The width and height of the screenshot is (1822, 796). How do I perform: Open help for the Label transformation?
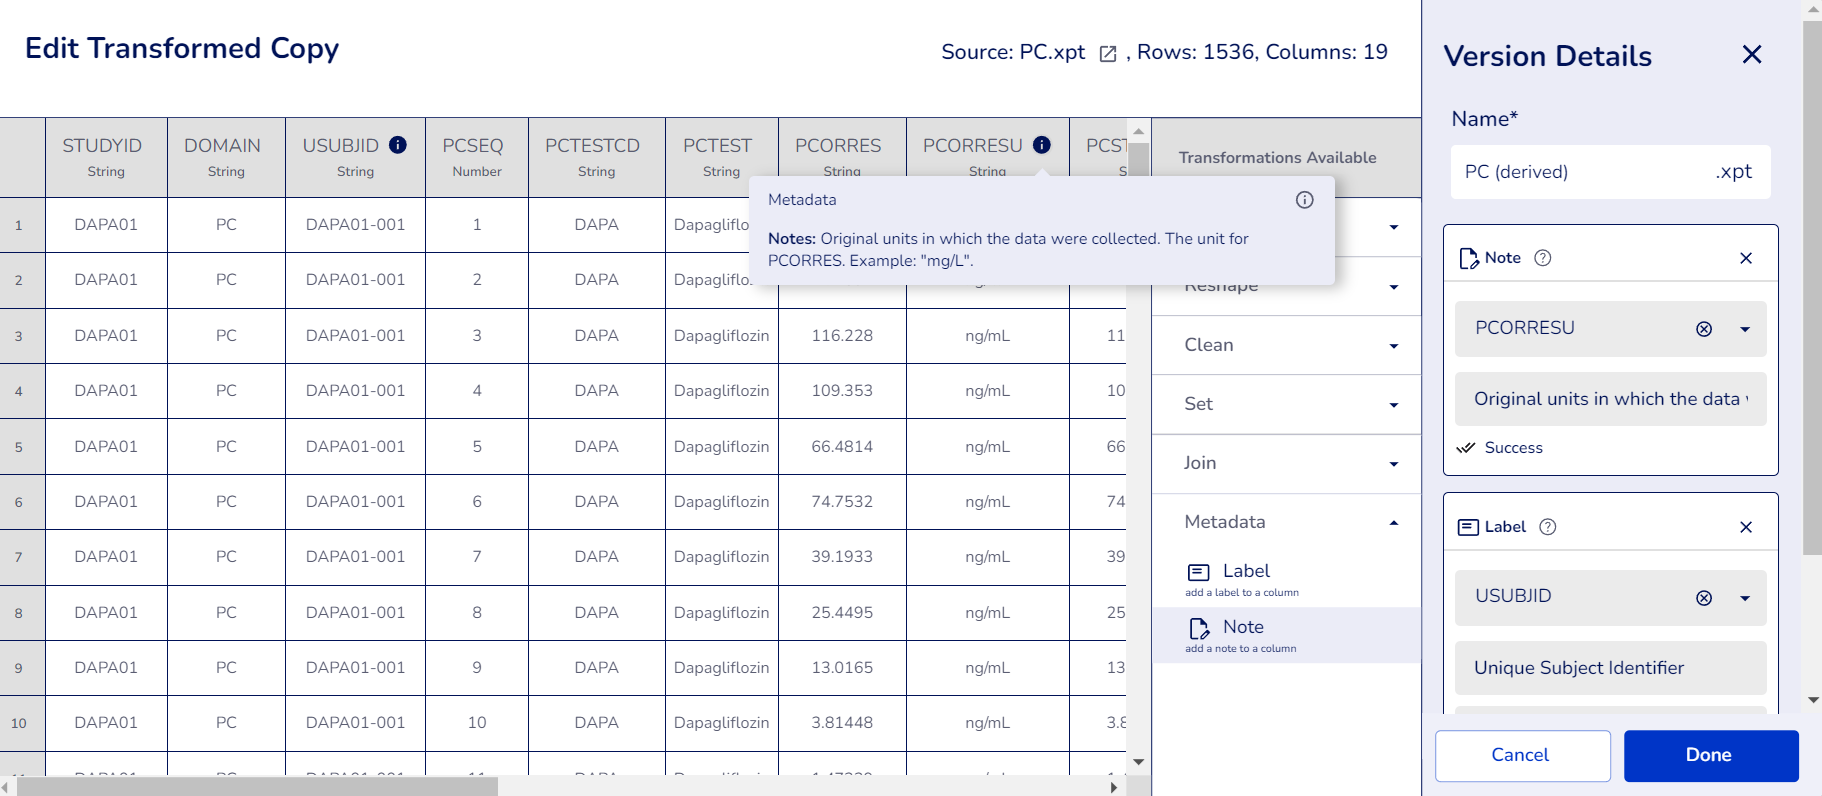1548,527
